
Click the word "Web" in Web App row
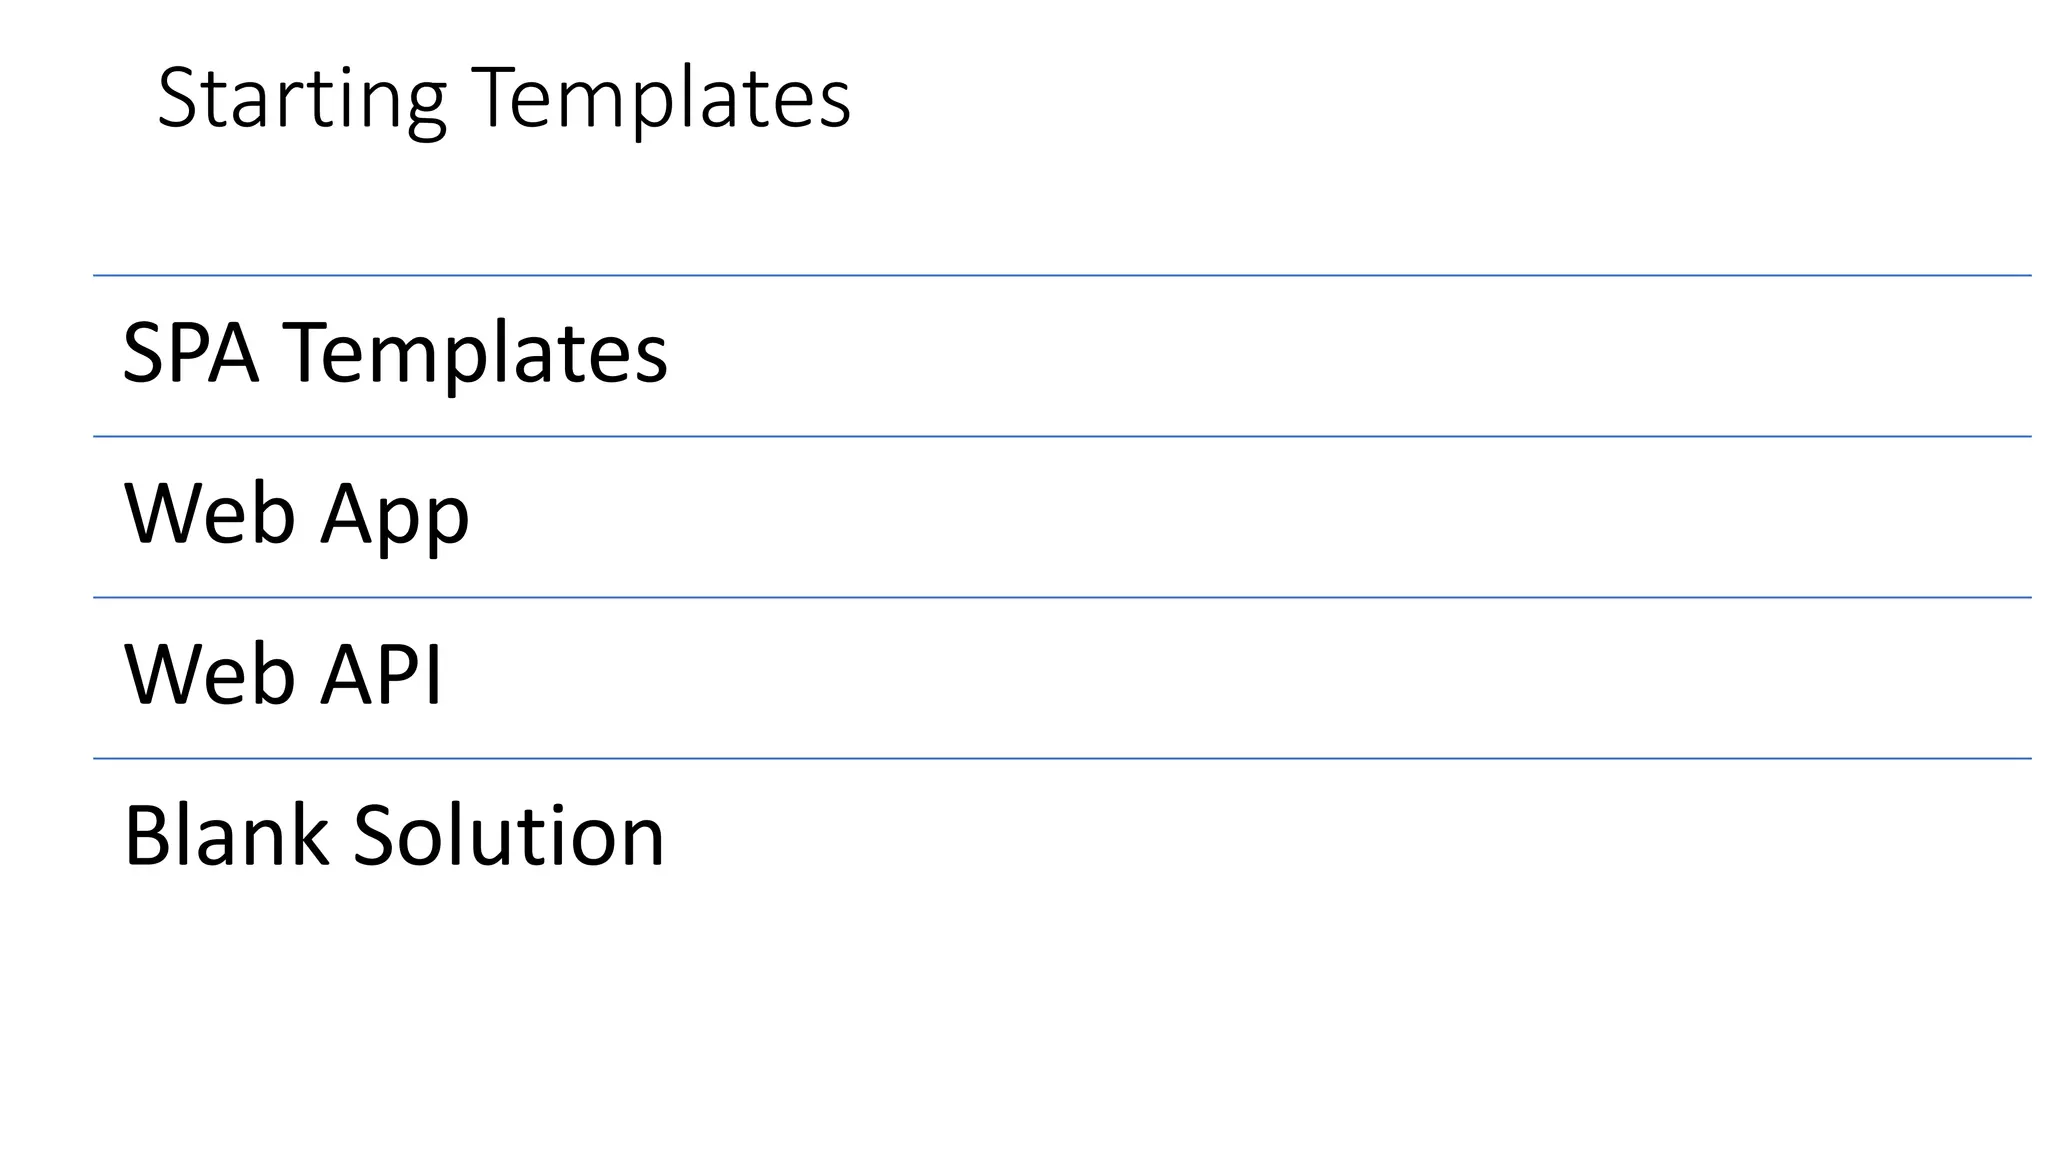pos(209,514)
